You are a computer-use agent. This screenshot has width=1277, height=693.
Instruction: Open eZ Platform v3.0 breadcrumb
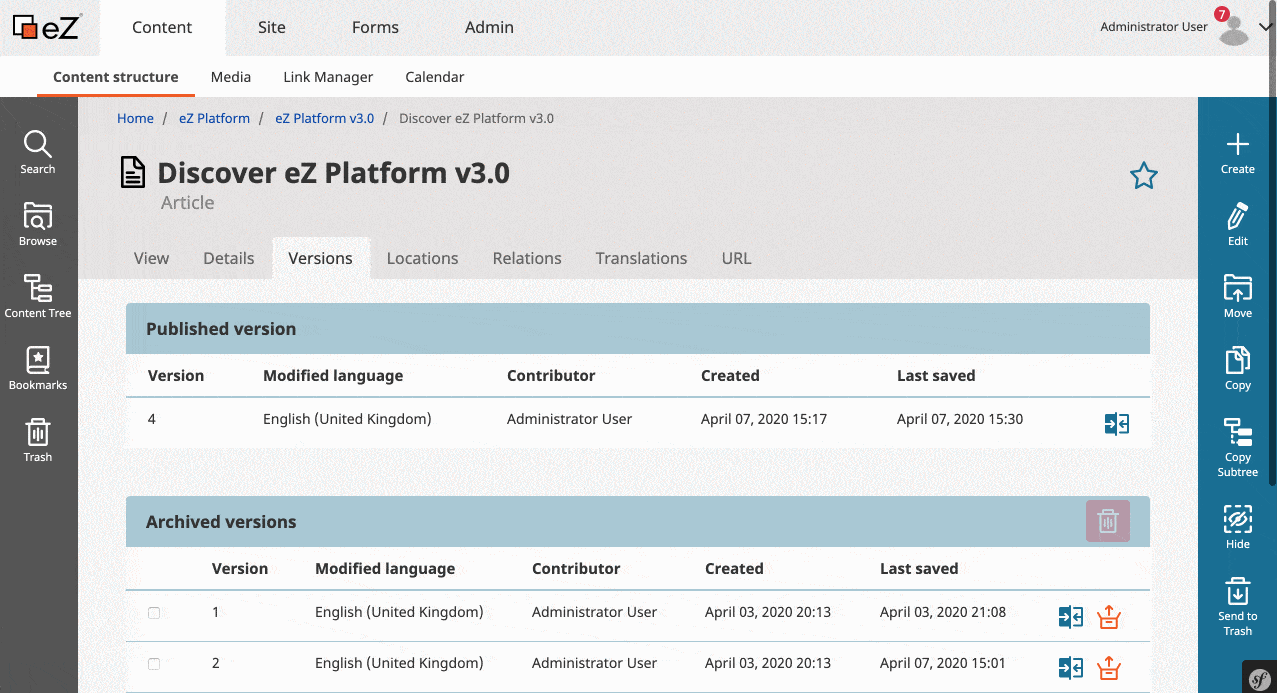324,118
